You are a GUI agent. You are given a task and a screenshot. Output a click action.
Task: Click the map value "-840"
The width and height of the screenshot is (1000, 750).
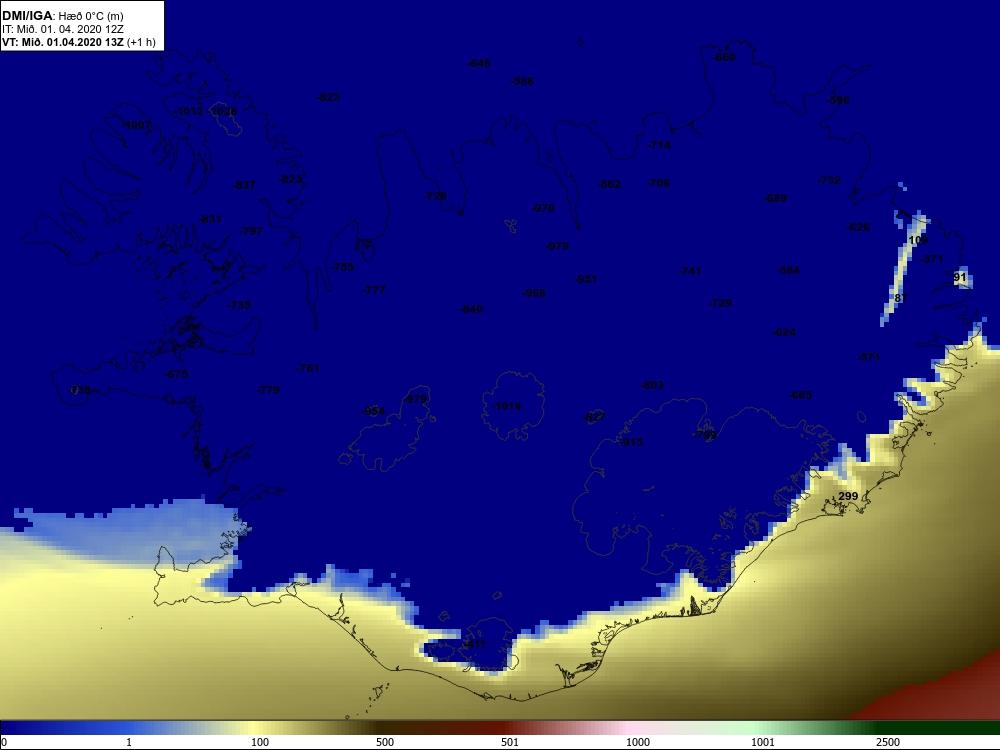pos(471,309)
